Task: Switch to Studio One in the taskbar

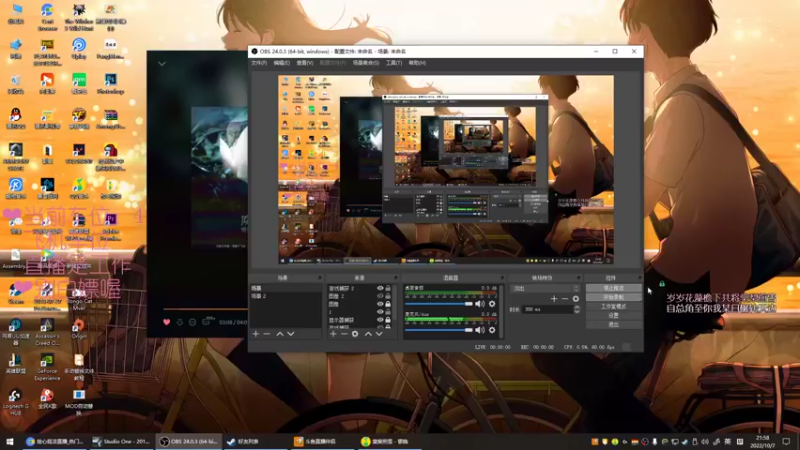Action: click(x=121, y=441)
